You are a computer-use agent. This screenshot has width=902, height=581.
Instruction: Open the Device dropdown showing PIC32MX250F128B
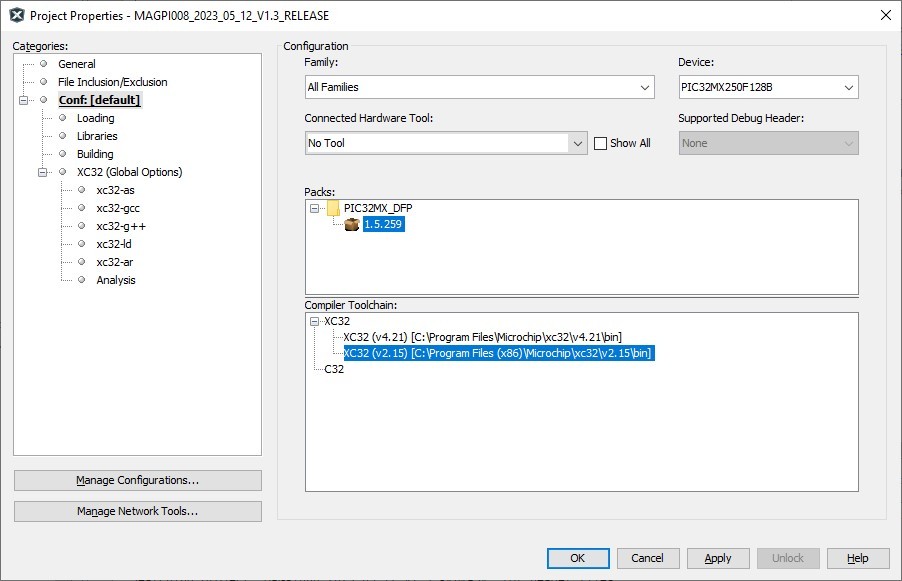(x=769, y=87)
